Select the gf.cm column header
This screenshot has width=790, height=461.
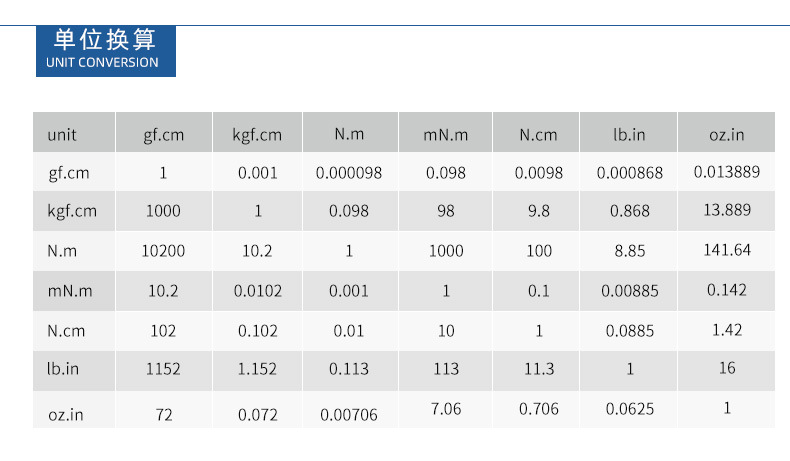coord(164,132)
